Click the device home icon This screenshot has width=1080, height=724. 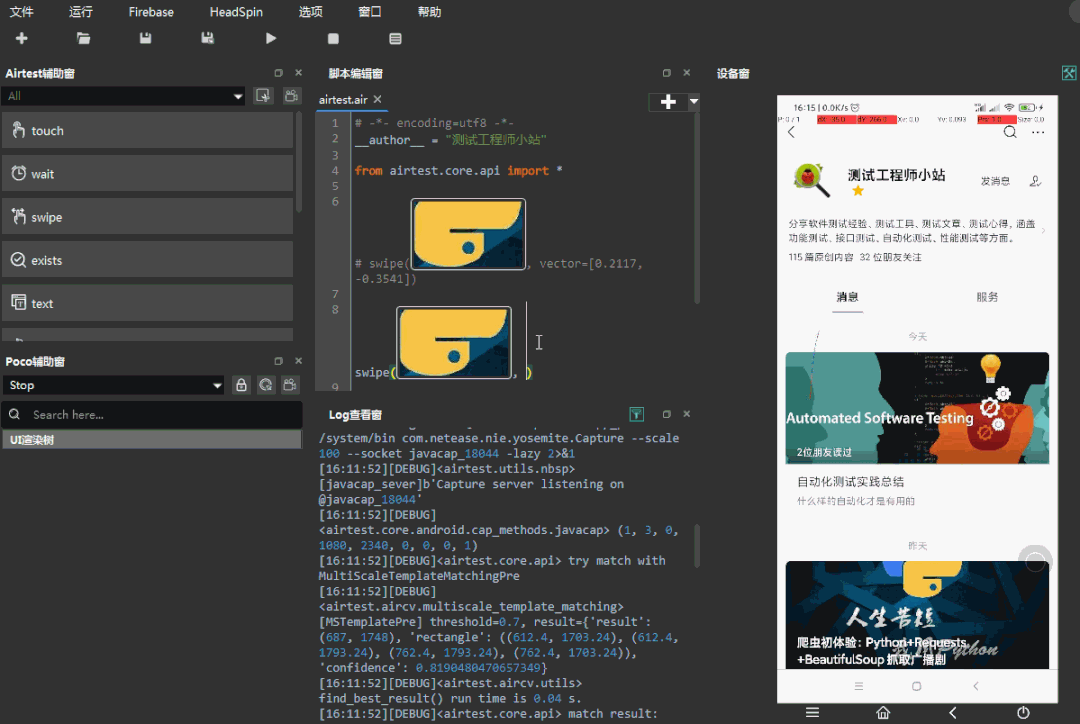pyautogui.click(x=883, y=712)
